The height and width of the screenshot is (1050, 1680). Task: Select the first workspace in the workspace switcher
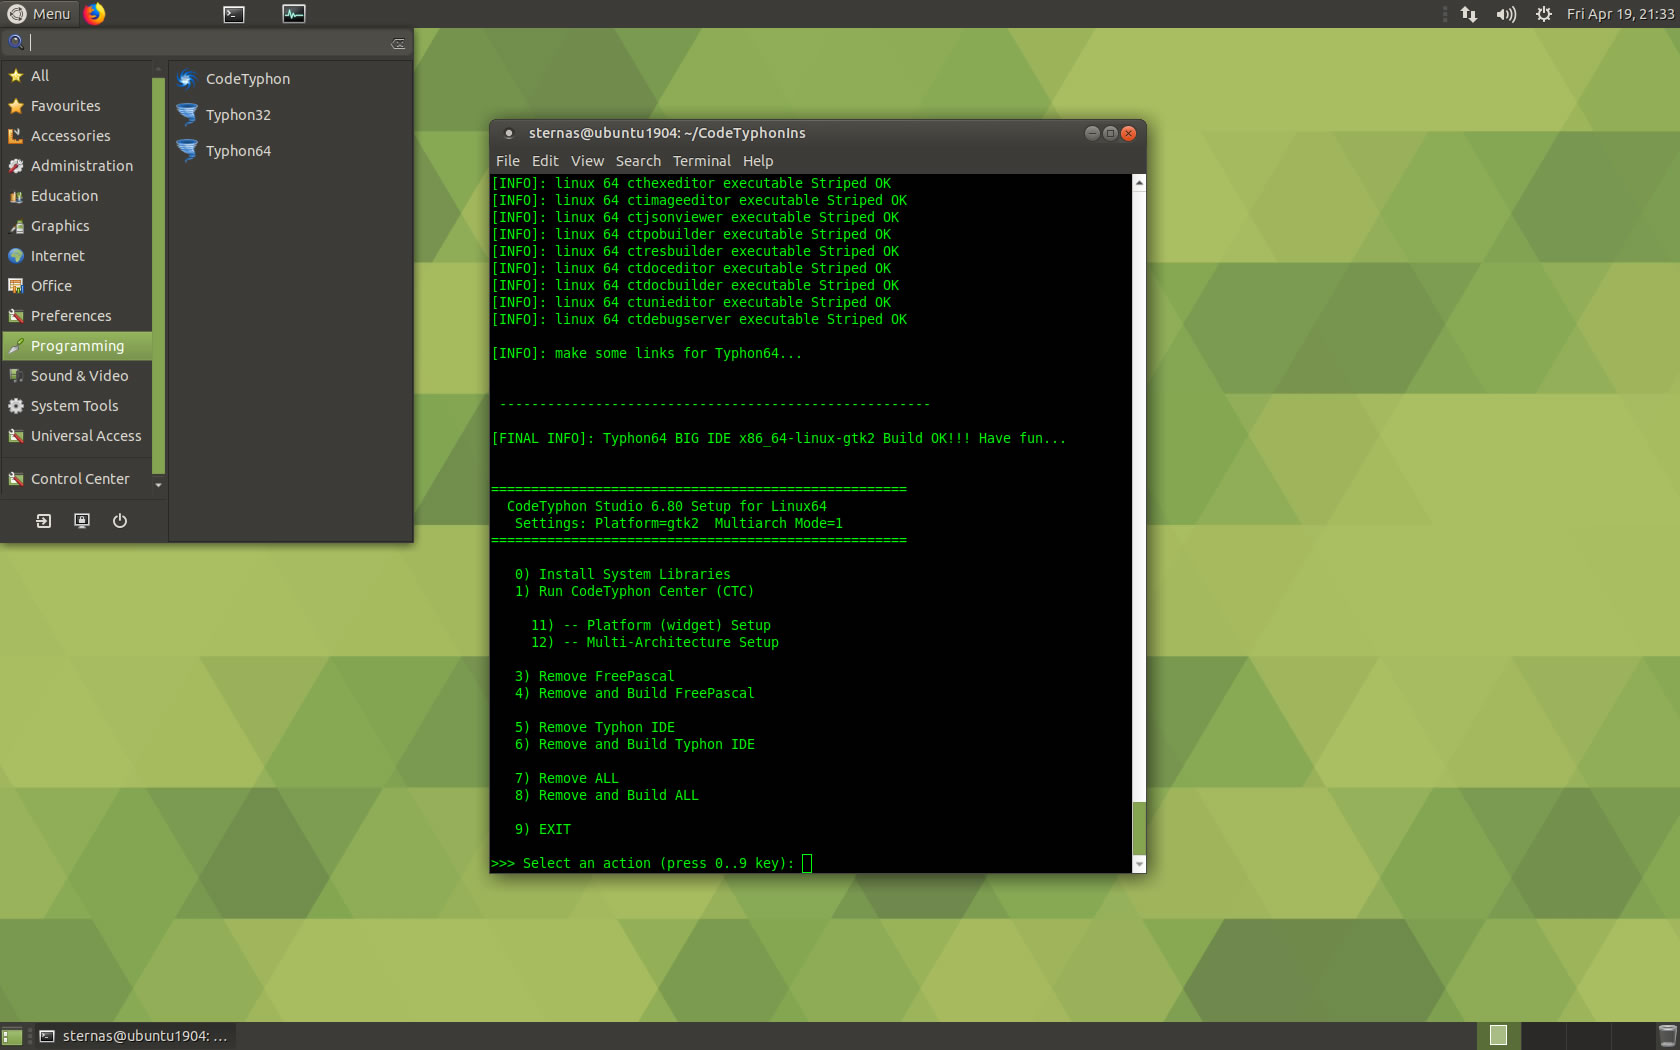(1498, 1036)
